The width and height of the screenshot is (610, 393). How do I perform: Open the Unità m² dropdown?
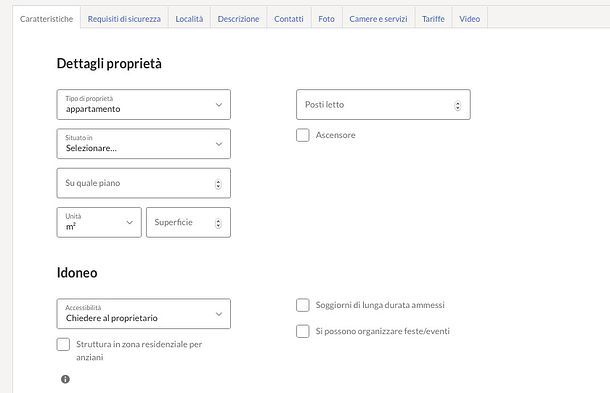click(99, 223)
